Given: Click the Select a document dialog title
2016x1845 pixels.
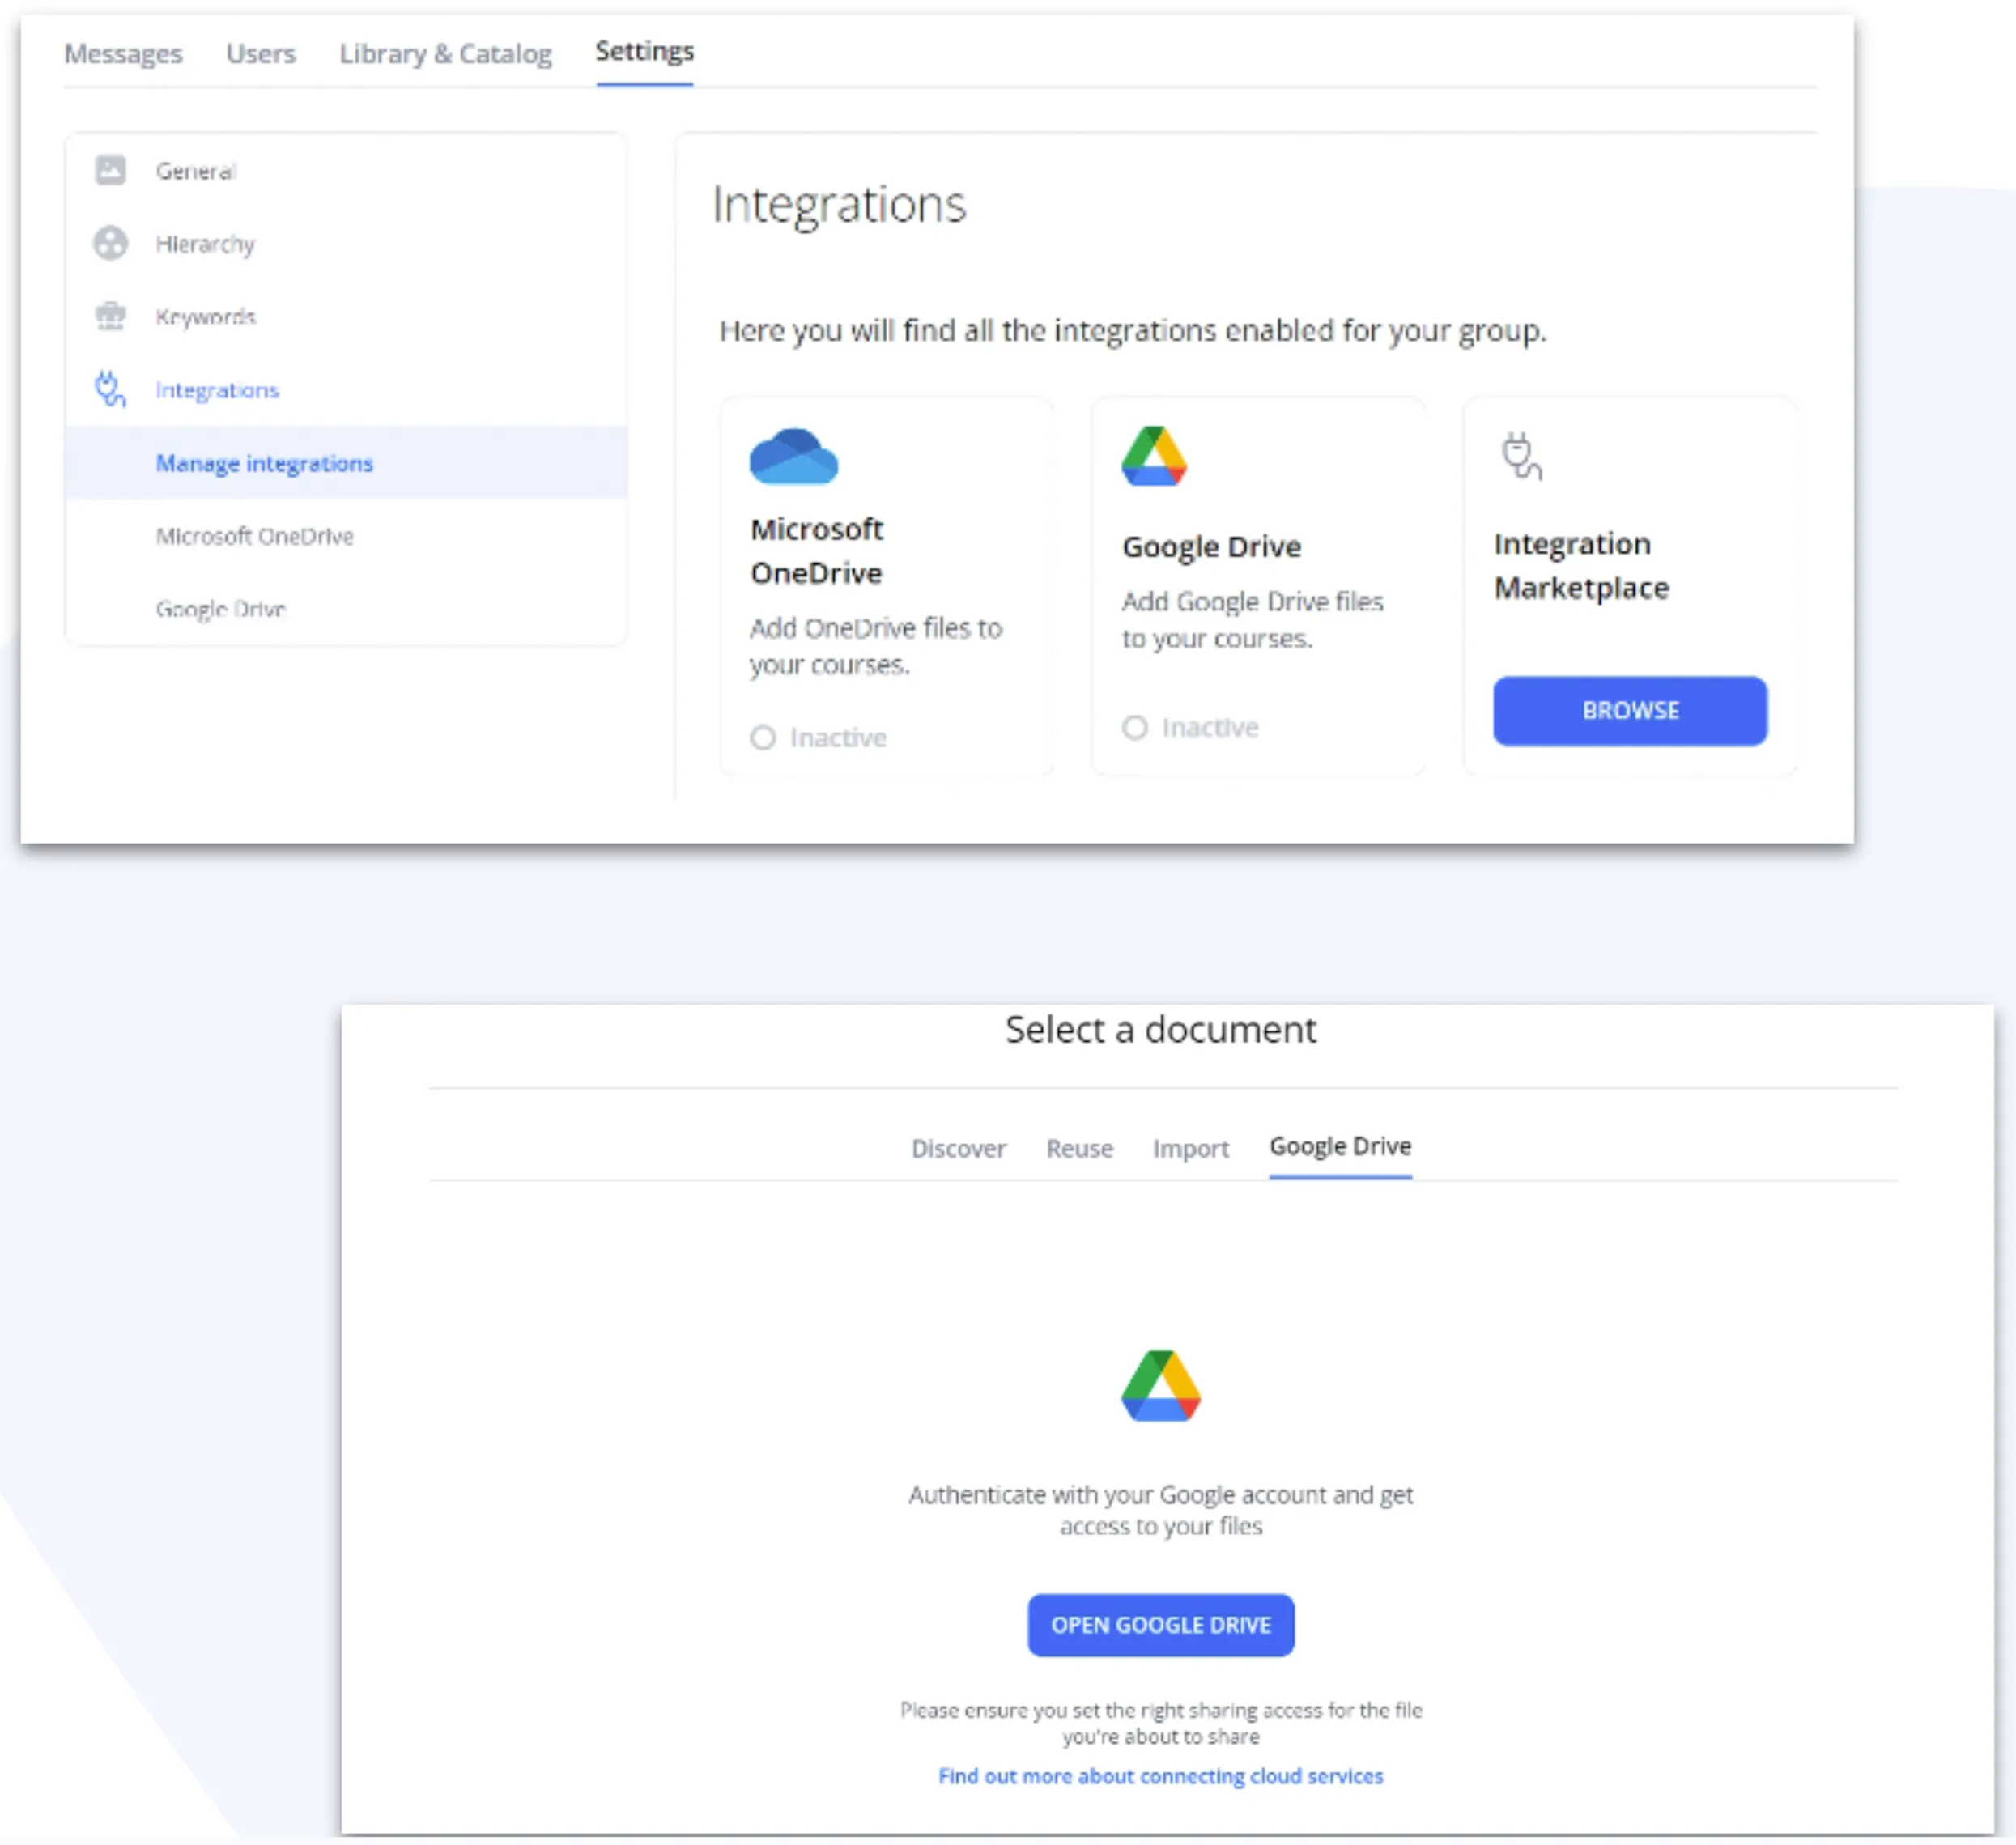Looking at the screenshot, I should click(x=1160, y=1030).
